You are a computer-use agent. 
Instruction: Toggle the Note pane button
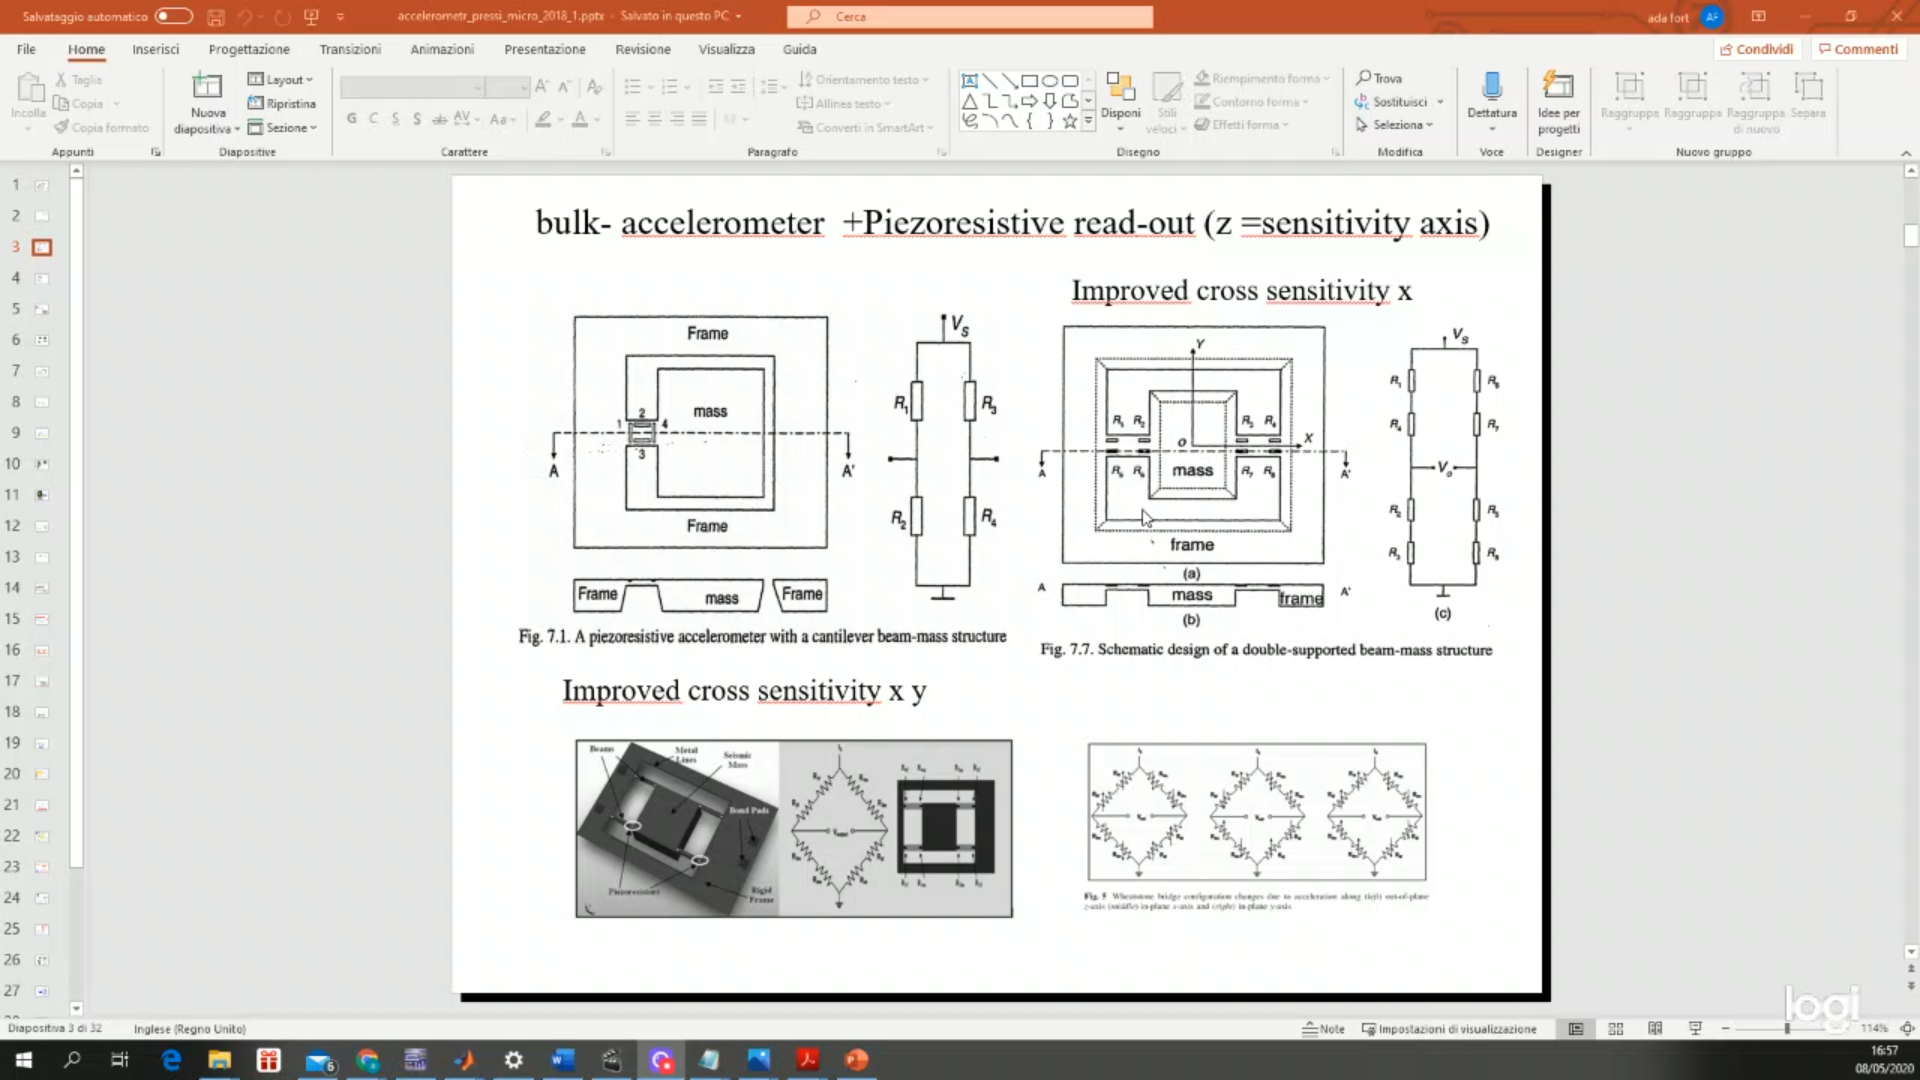point(1323,1028)
